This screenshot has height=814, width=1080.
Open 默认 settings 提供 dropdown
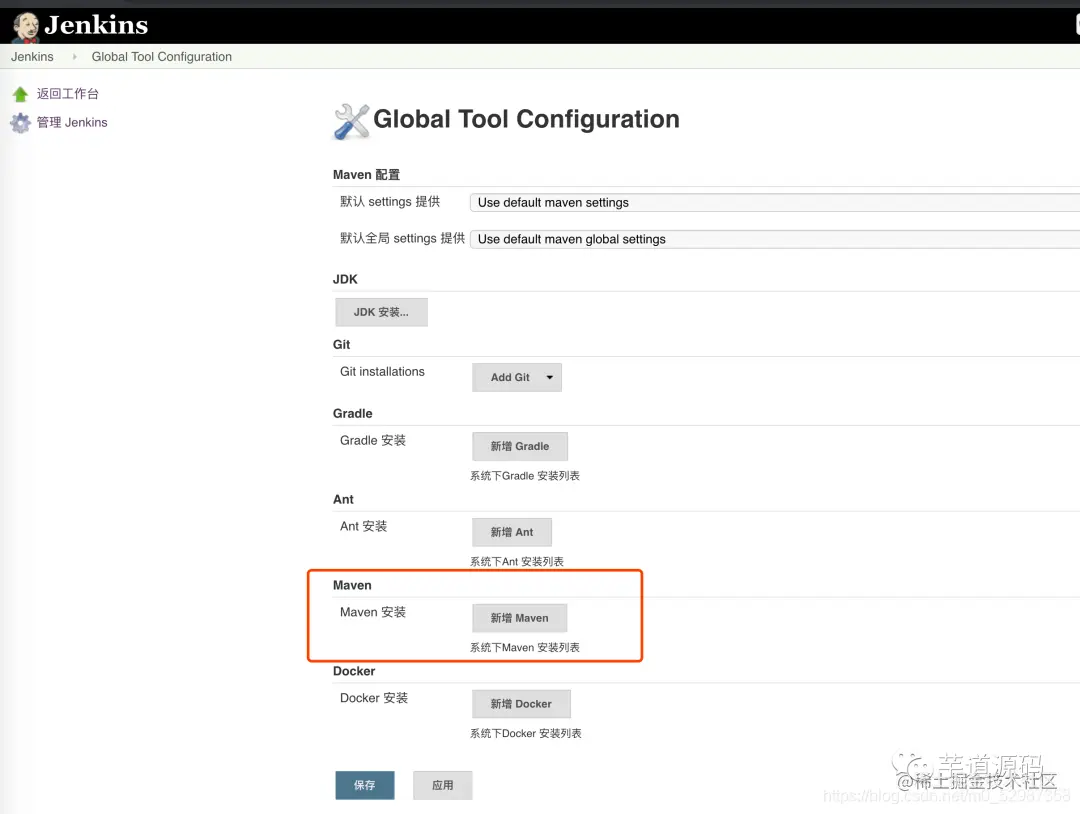coord(775,202)
